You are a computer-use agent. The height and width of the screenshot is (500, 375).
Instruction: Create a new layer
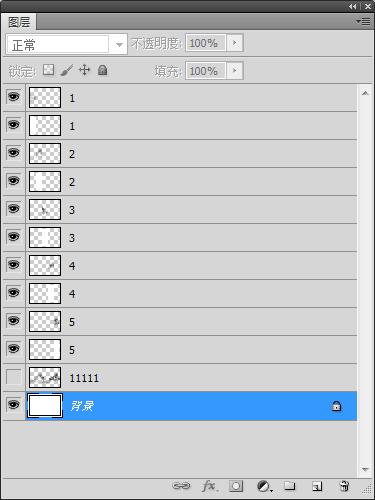pyautogui.click(x=317, y=486)
